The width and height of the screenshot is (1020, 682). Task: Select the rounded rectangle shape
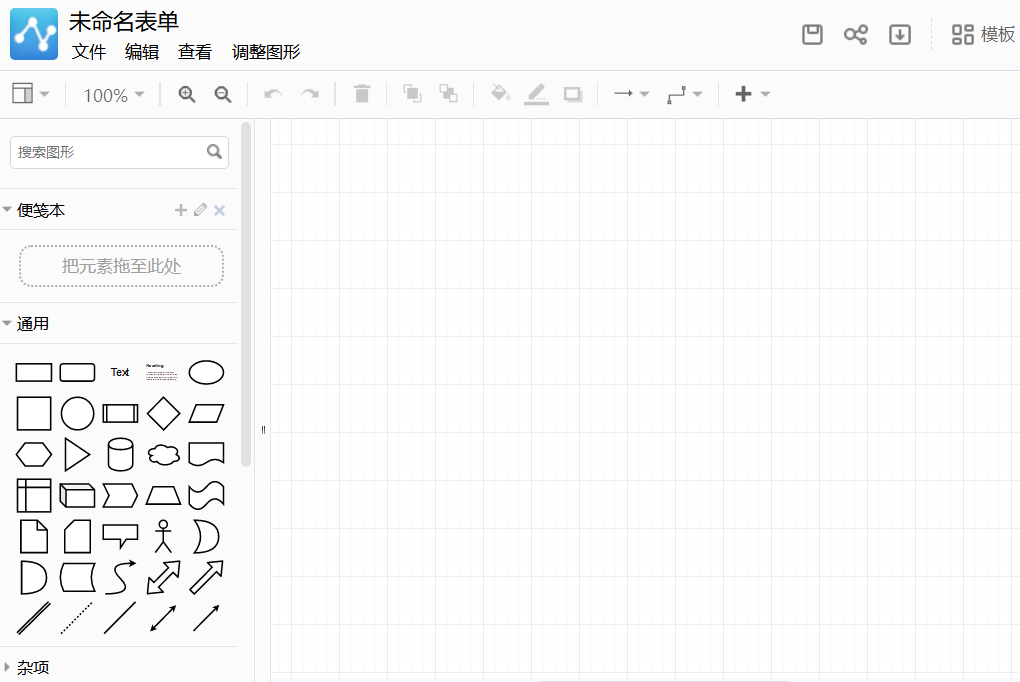[77, 372]
